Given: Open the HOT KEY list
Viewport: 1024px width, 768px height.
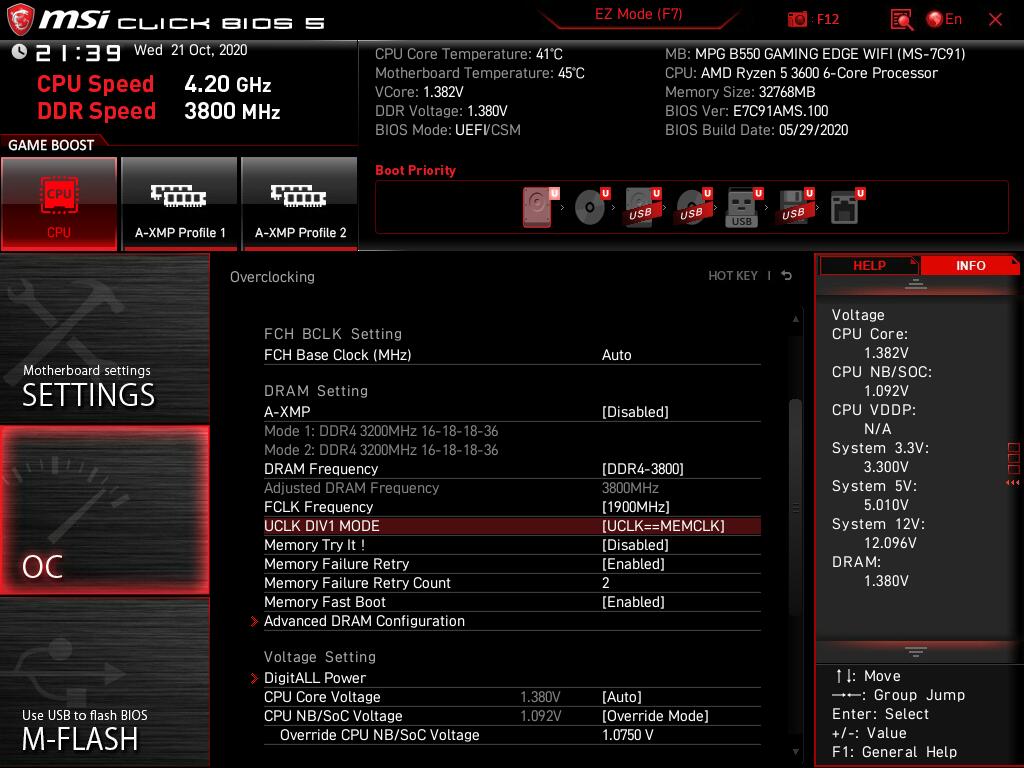Looking at the screenshot, I should pyautogui.click(x=733, y=276).
